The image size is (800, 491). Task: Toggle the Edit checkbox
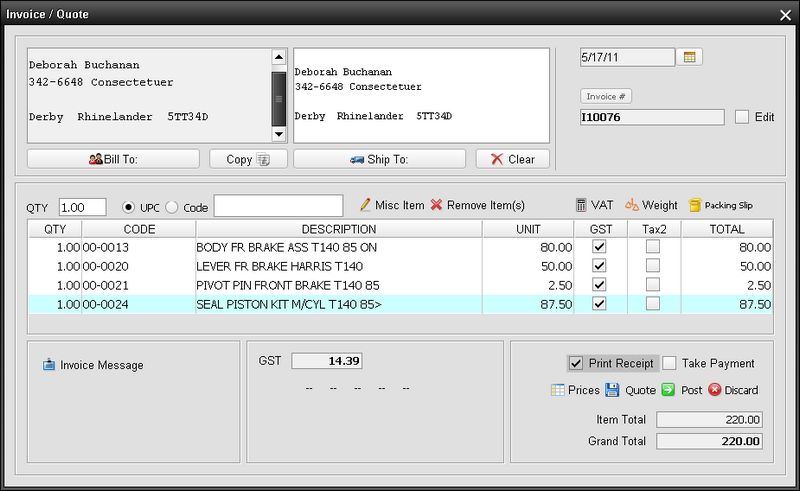(742, 117)
